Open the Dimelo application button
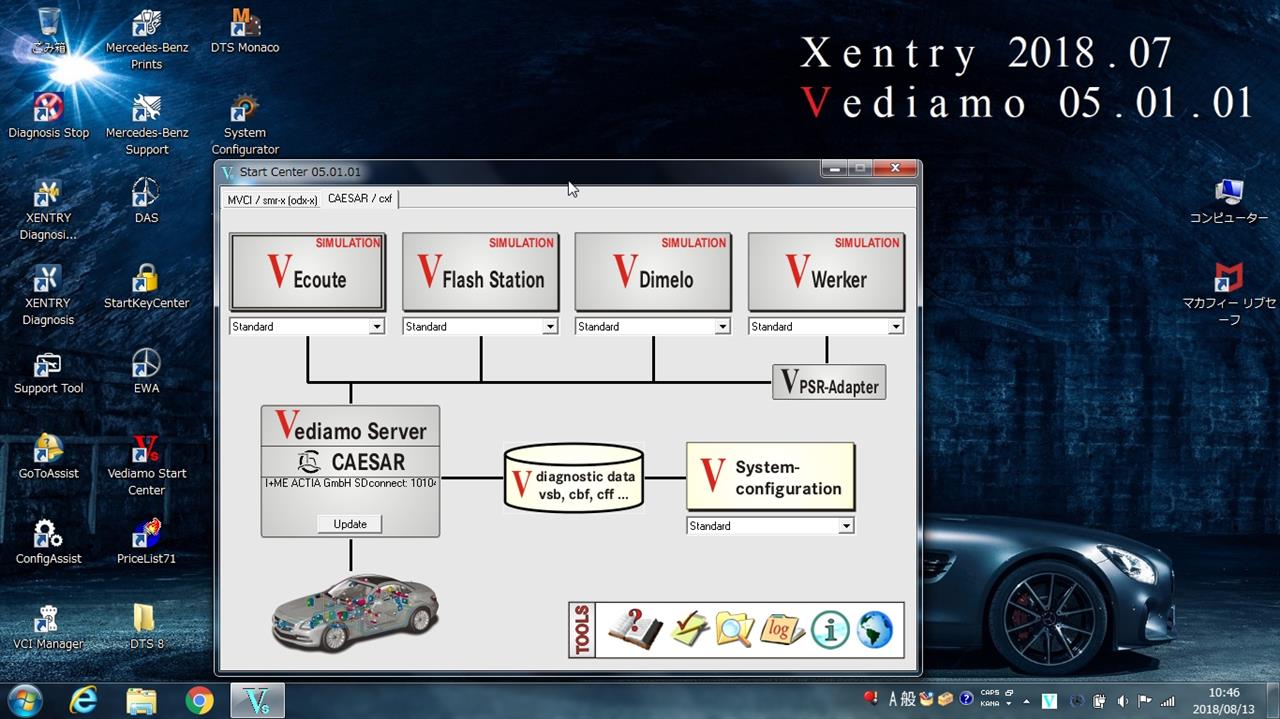This screenshot has width=1280, height=719. point(653,272)
